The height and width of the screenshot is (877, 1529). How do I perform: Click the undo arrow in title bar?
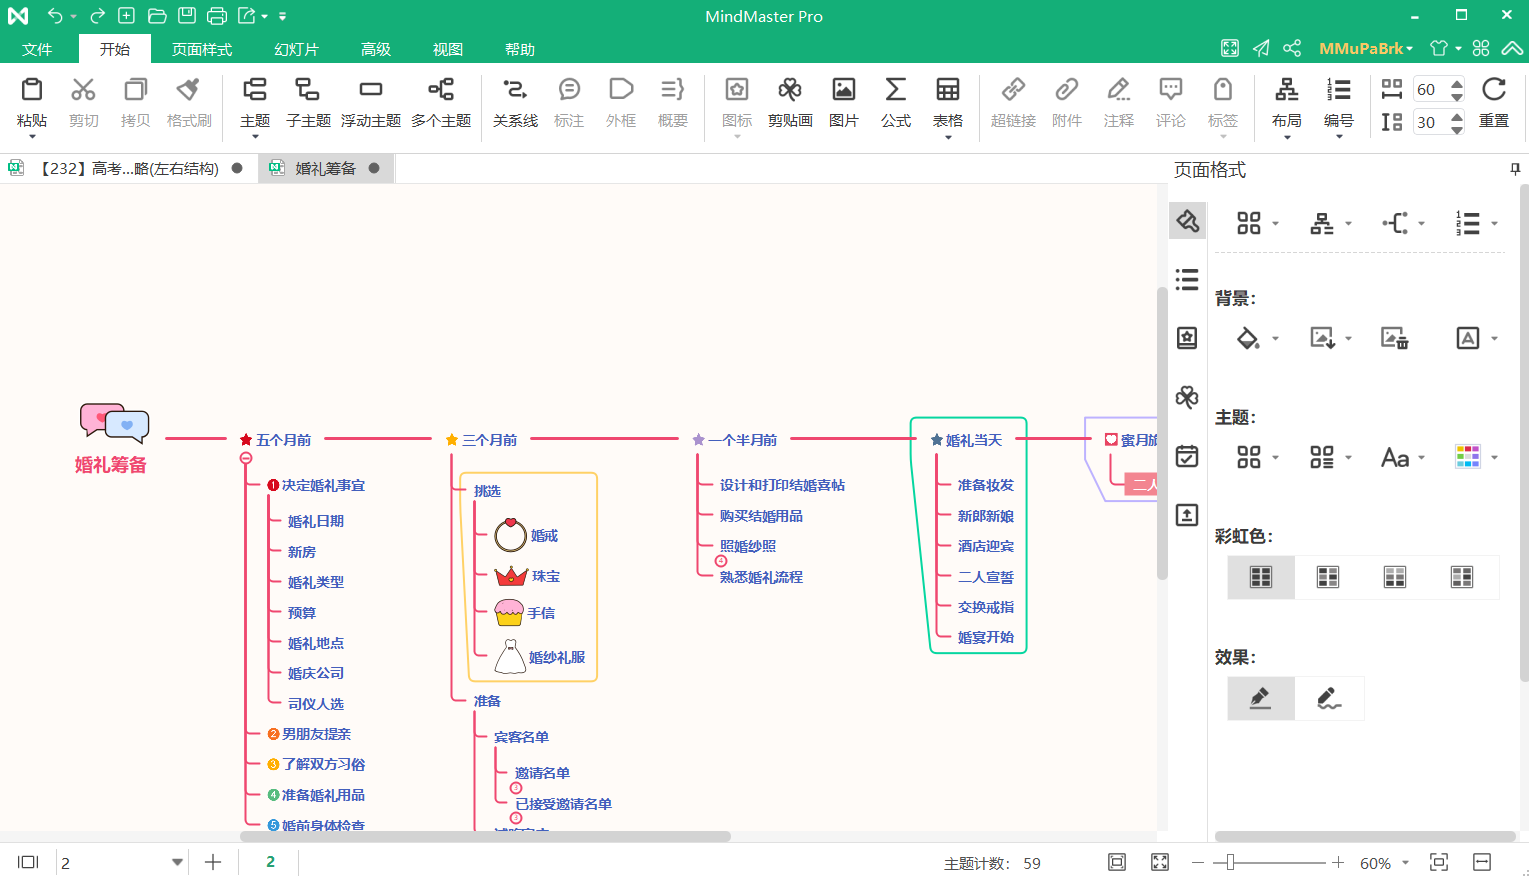pos(55,16)
